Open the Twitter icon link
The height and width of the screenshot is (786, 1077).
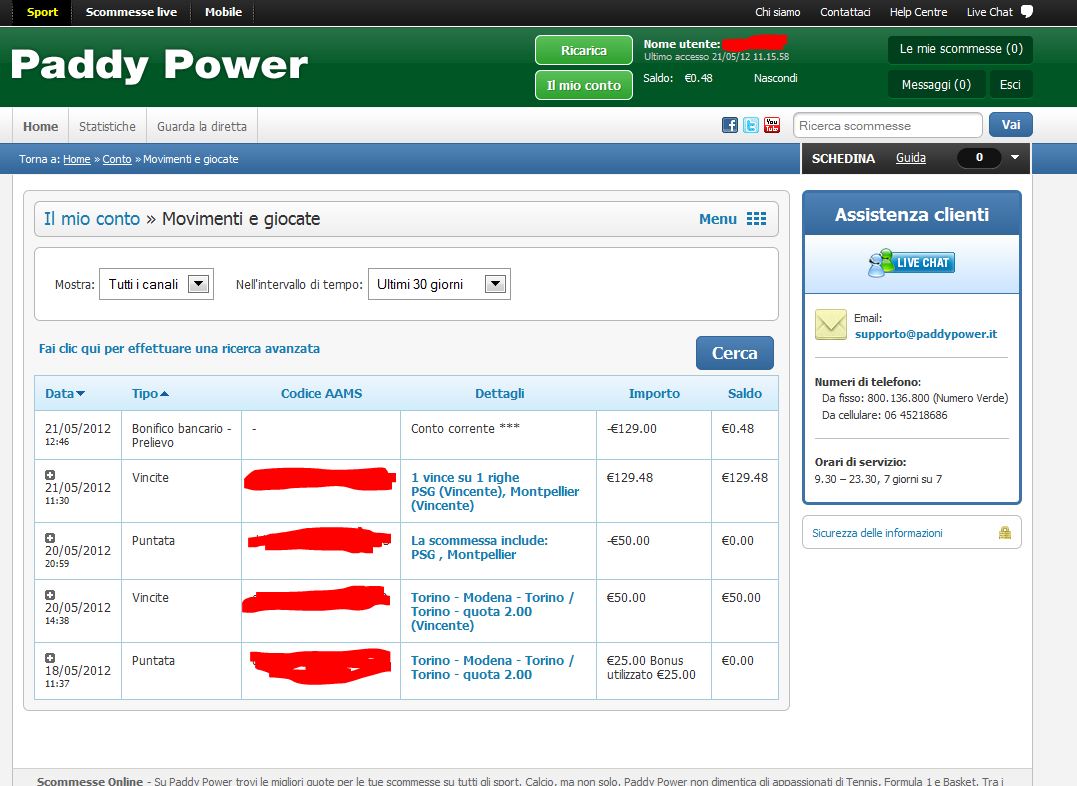[x=751, y=125]
